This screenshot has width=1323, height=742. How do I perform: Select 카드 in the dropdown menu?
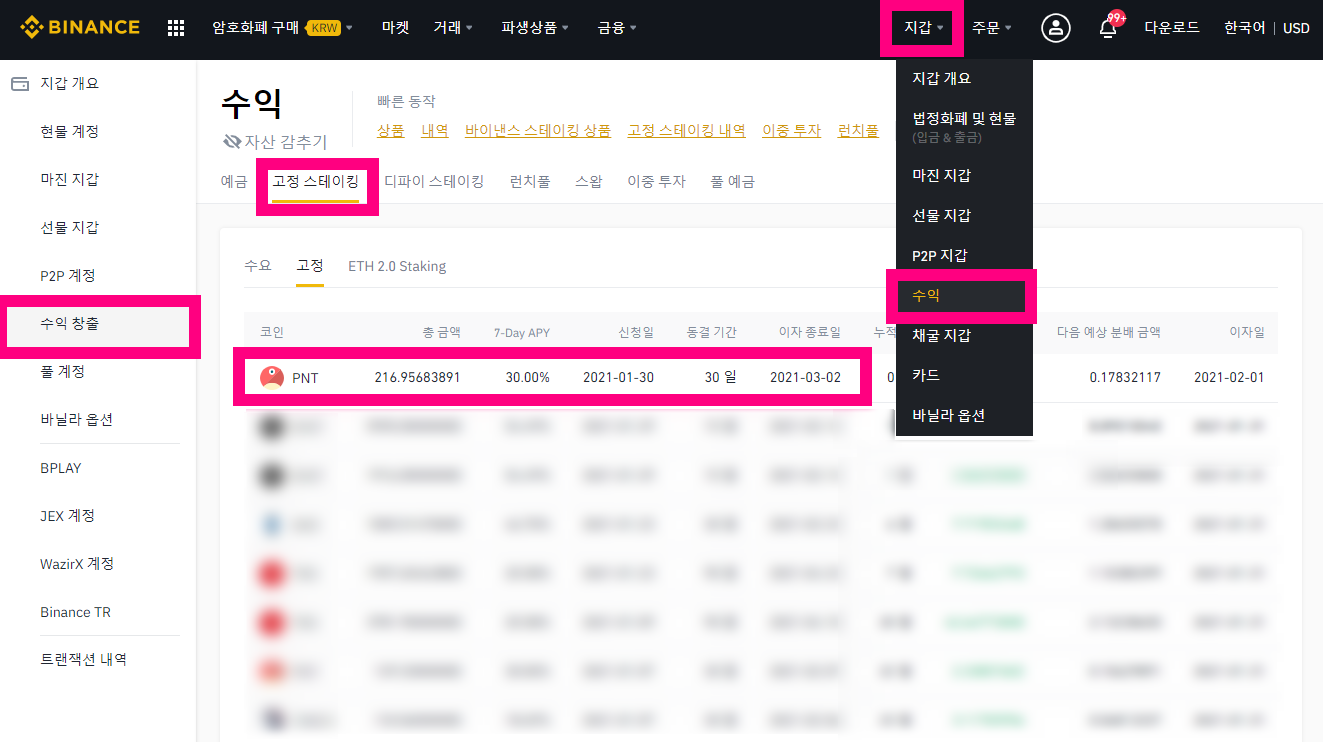964,375
